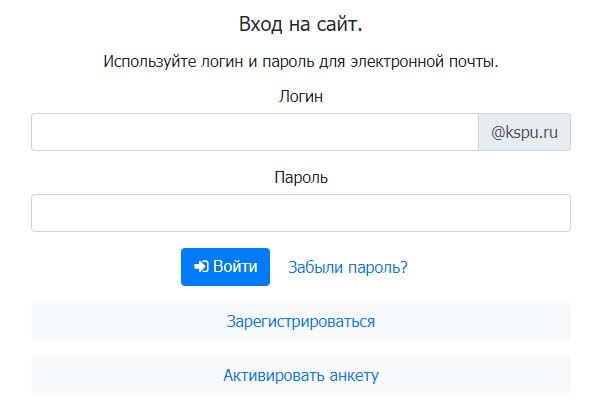The image size is (599, 411).
Task: Click the @kspu.ru domain suffix label
Action: [524, 132]
